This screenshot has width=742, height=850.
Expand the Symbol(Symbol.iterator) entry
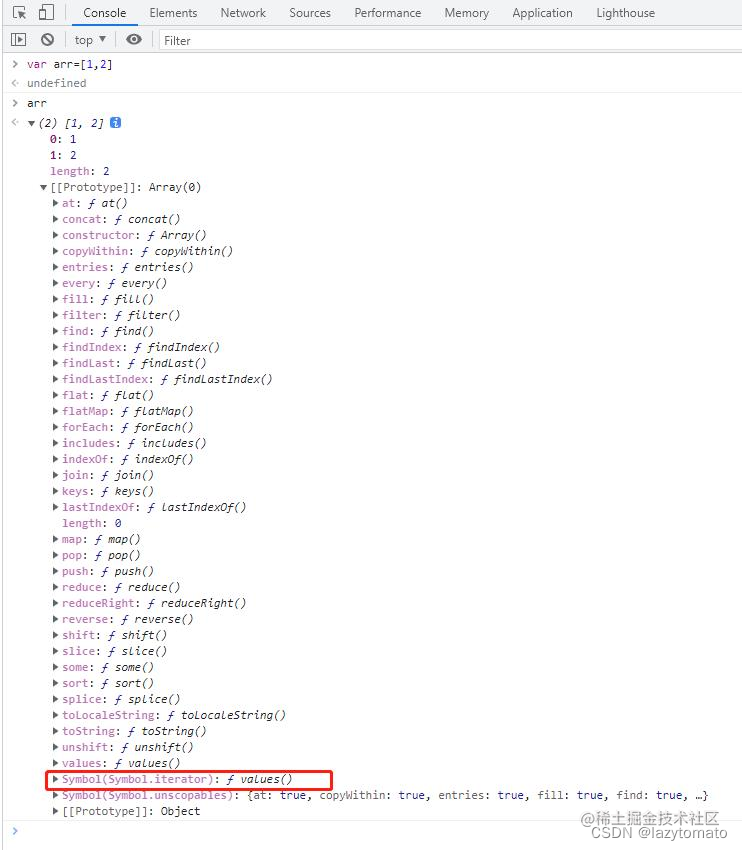pos(55,779)
